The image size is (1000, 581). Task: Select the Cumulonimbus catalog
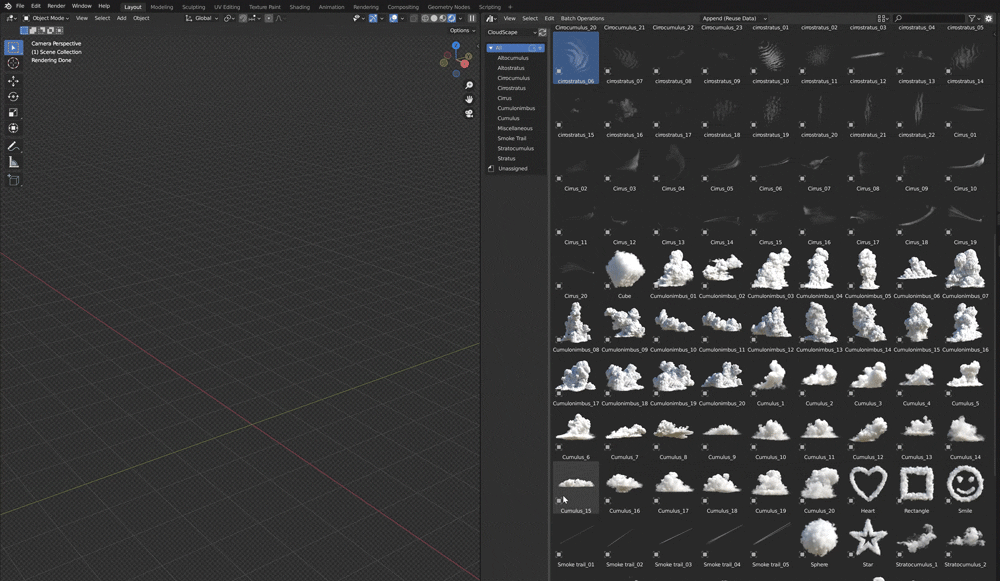pos(516,108)
